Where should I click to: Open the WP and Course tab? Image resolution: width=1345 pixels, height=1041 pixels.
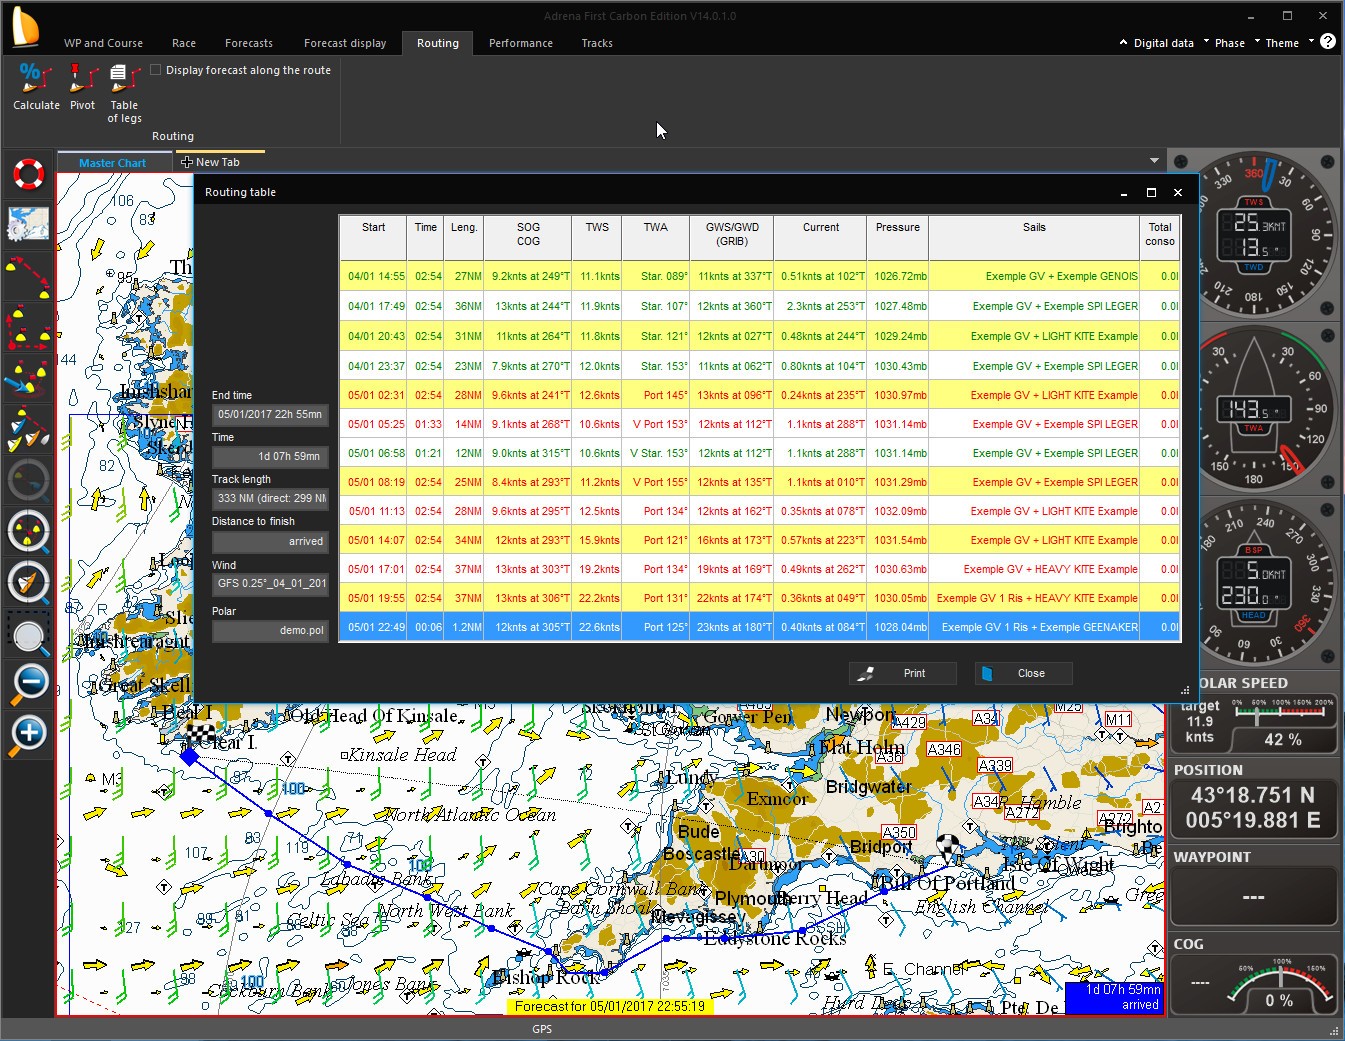point(103,43)
